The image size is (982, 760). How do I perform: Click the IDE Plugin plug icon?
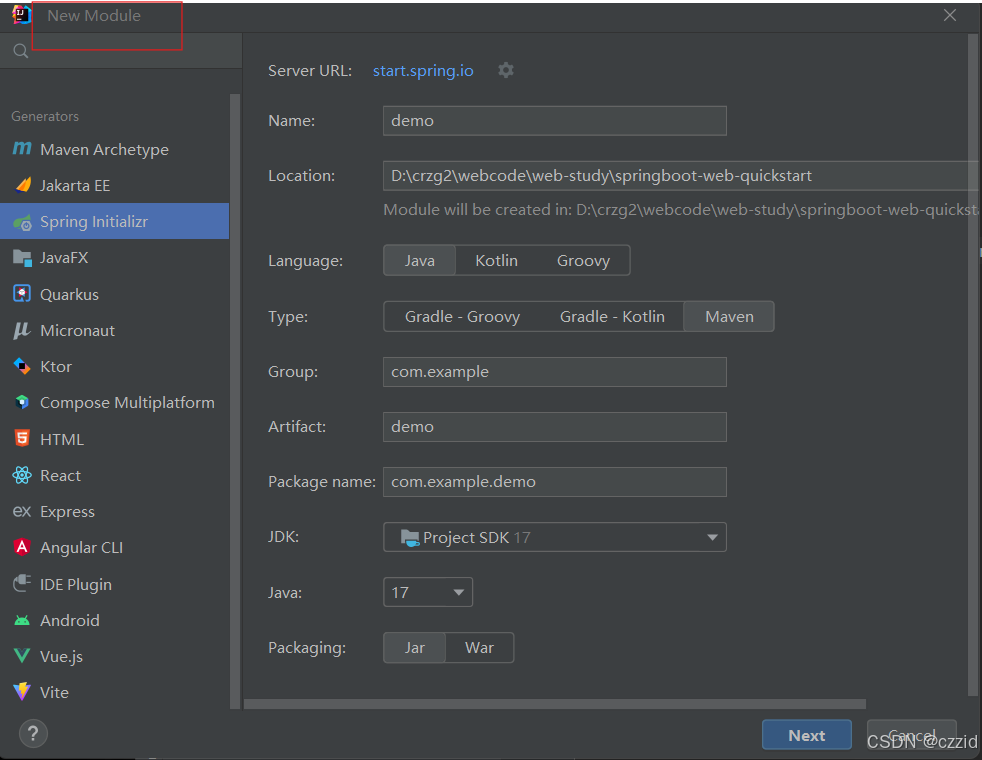[22, 583]
